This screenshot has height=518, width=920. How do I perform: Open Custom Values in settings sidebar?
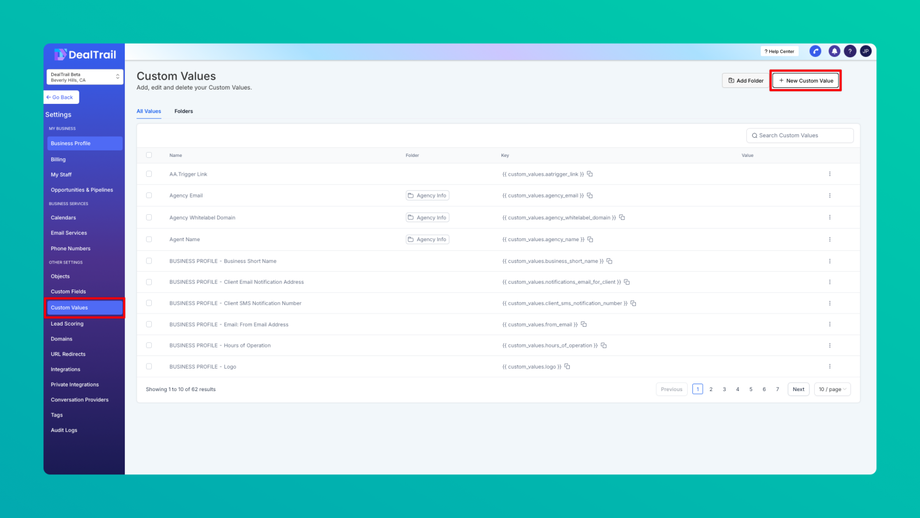85,307
